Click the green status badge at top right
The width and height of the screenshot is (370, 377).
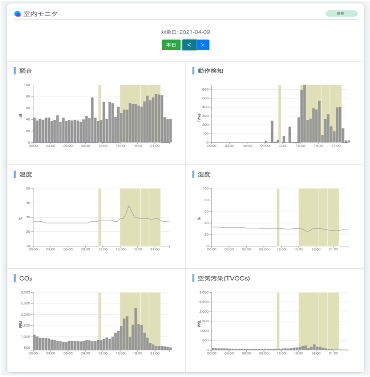[341, 14]
